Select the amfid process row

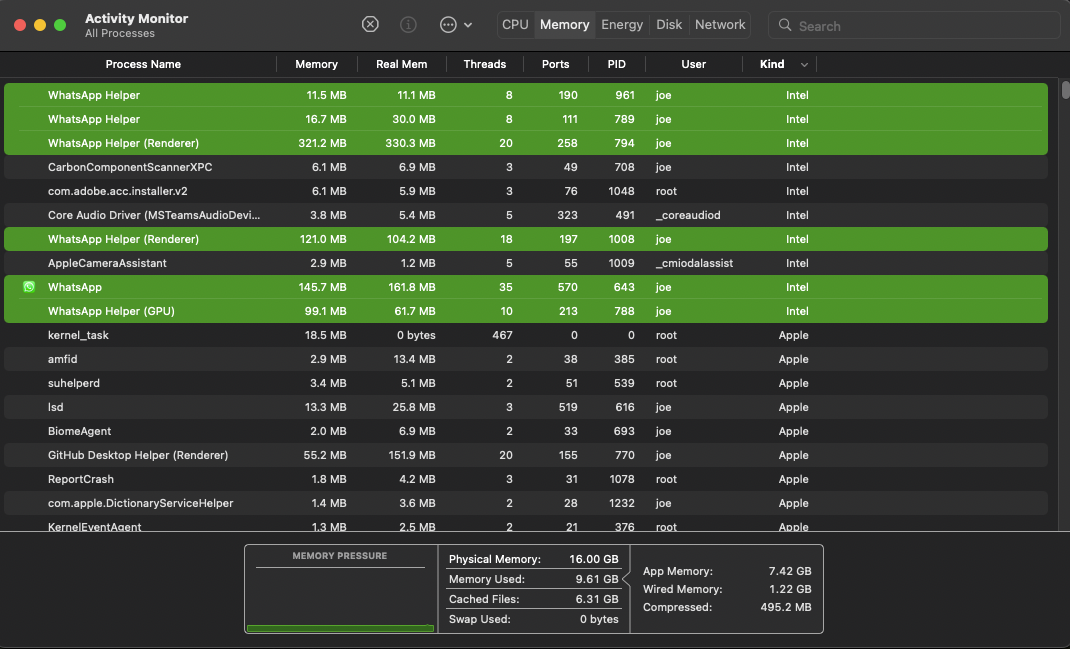(525, 359)
